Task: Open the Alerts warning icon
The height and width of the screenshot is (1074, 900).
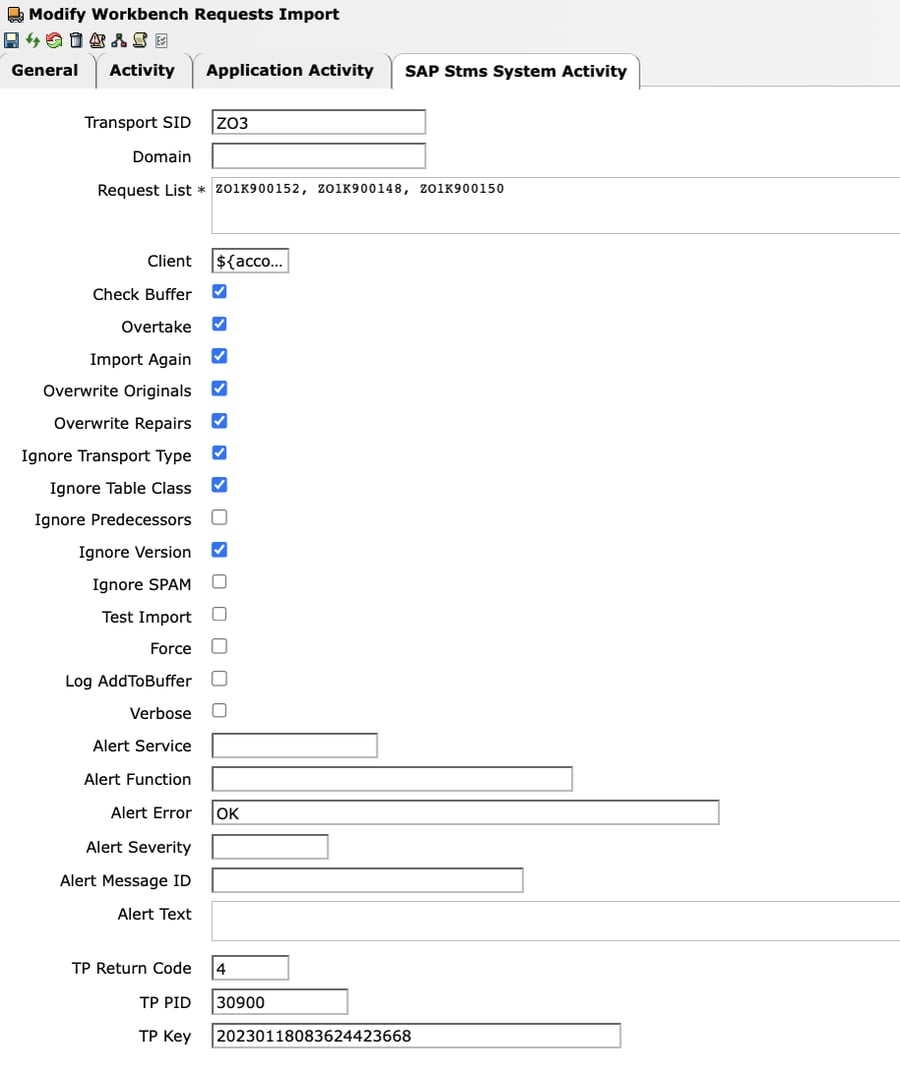Action: [x=97, y=40]
